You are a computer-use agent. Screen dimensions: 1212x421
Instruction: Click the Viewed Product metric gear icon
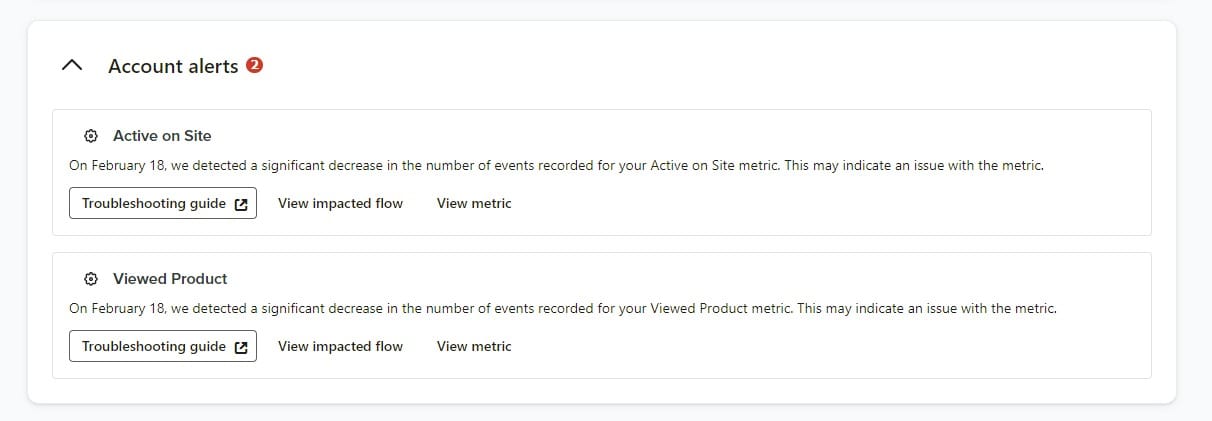pos(91,279)
